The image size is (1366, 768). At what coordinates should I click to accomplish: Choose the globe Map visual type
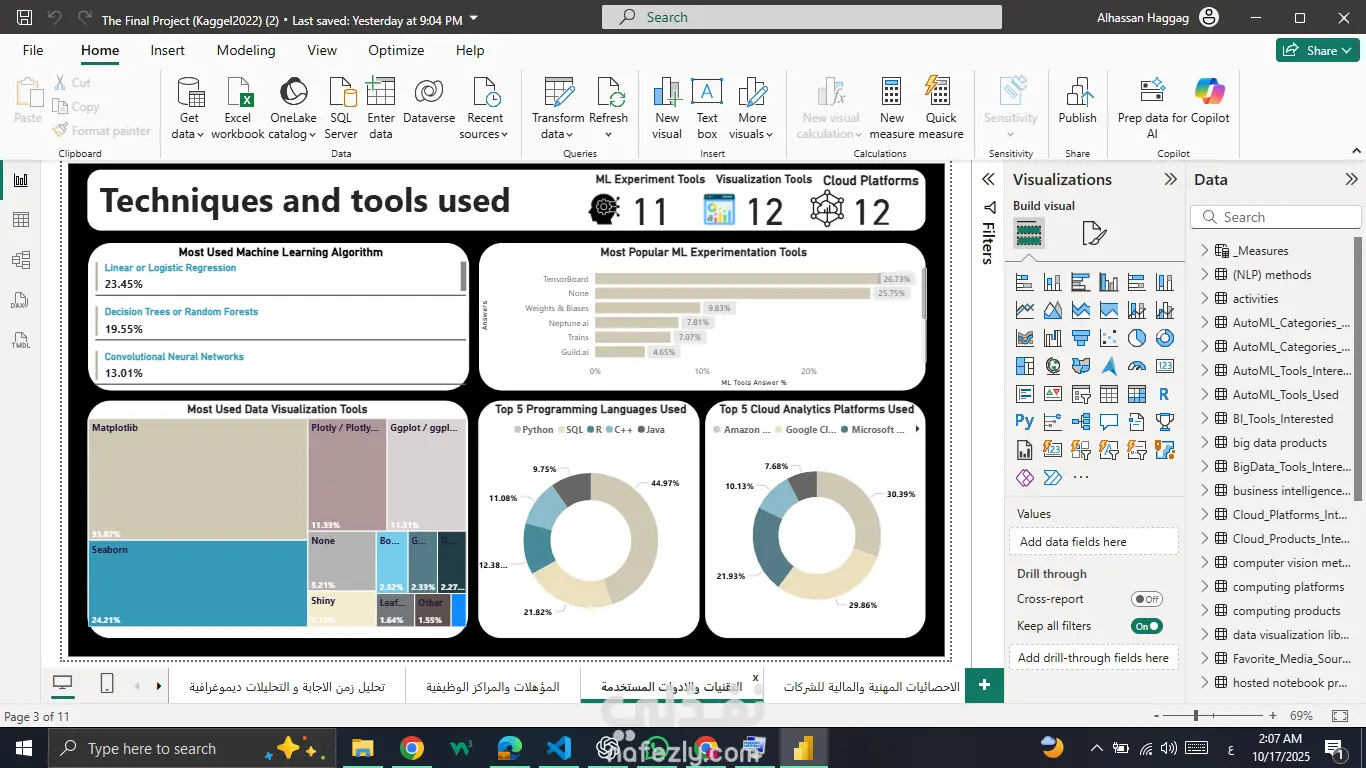pos(1053,366)
